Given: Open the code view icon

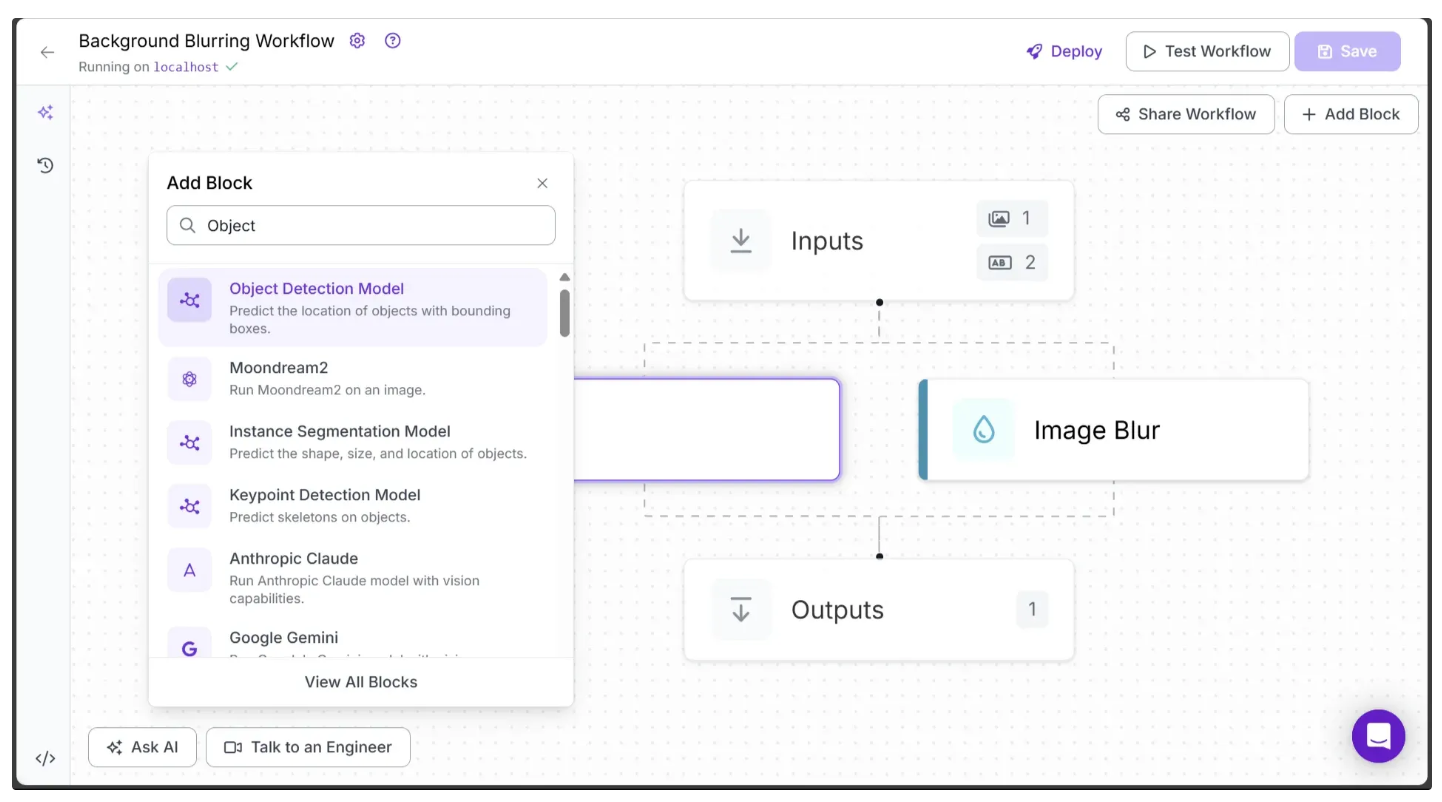Looking at the screenshot, I should point(45,758).
